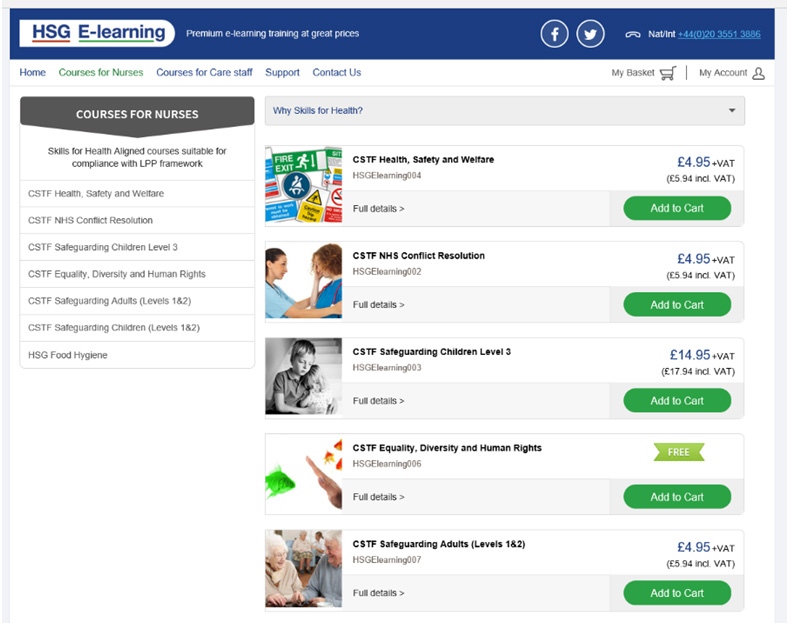The image size is (809, 626).
Task: Click the Safeguarding Adults elderly people thumbnail
Action: tap(304, 569)
